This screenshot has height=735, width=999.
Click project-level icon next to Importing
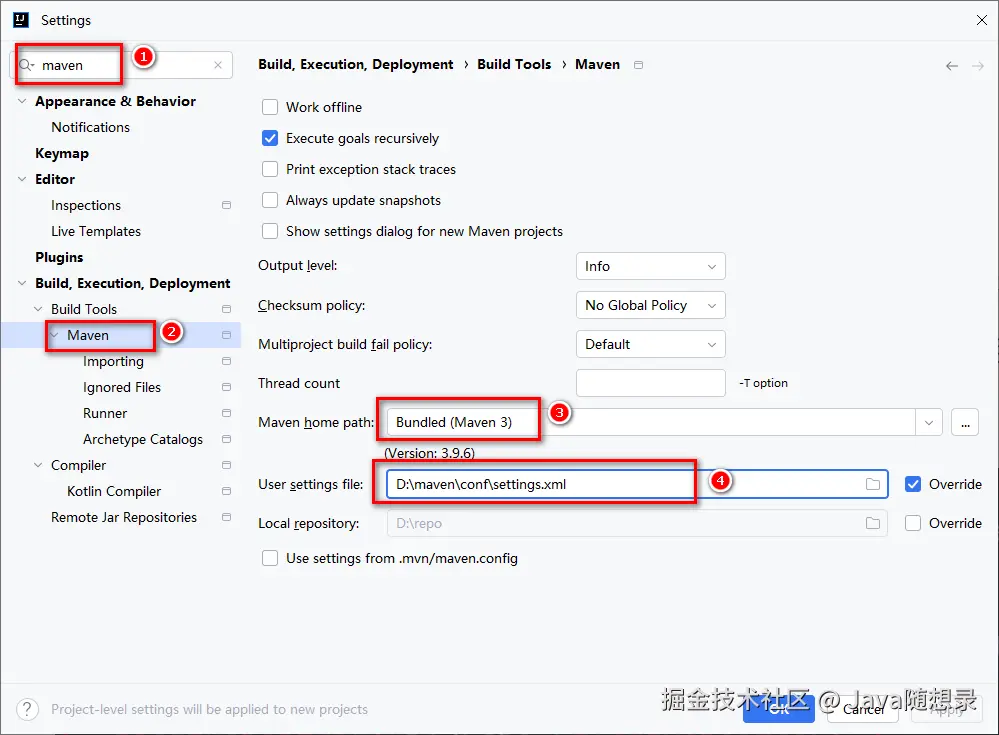click(x=226, y=361)
